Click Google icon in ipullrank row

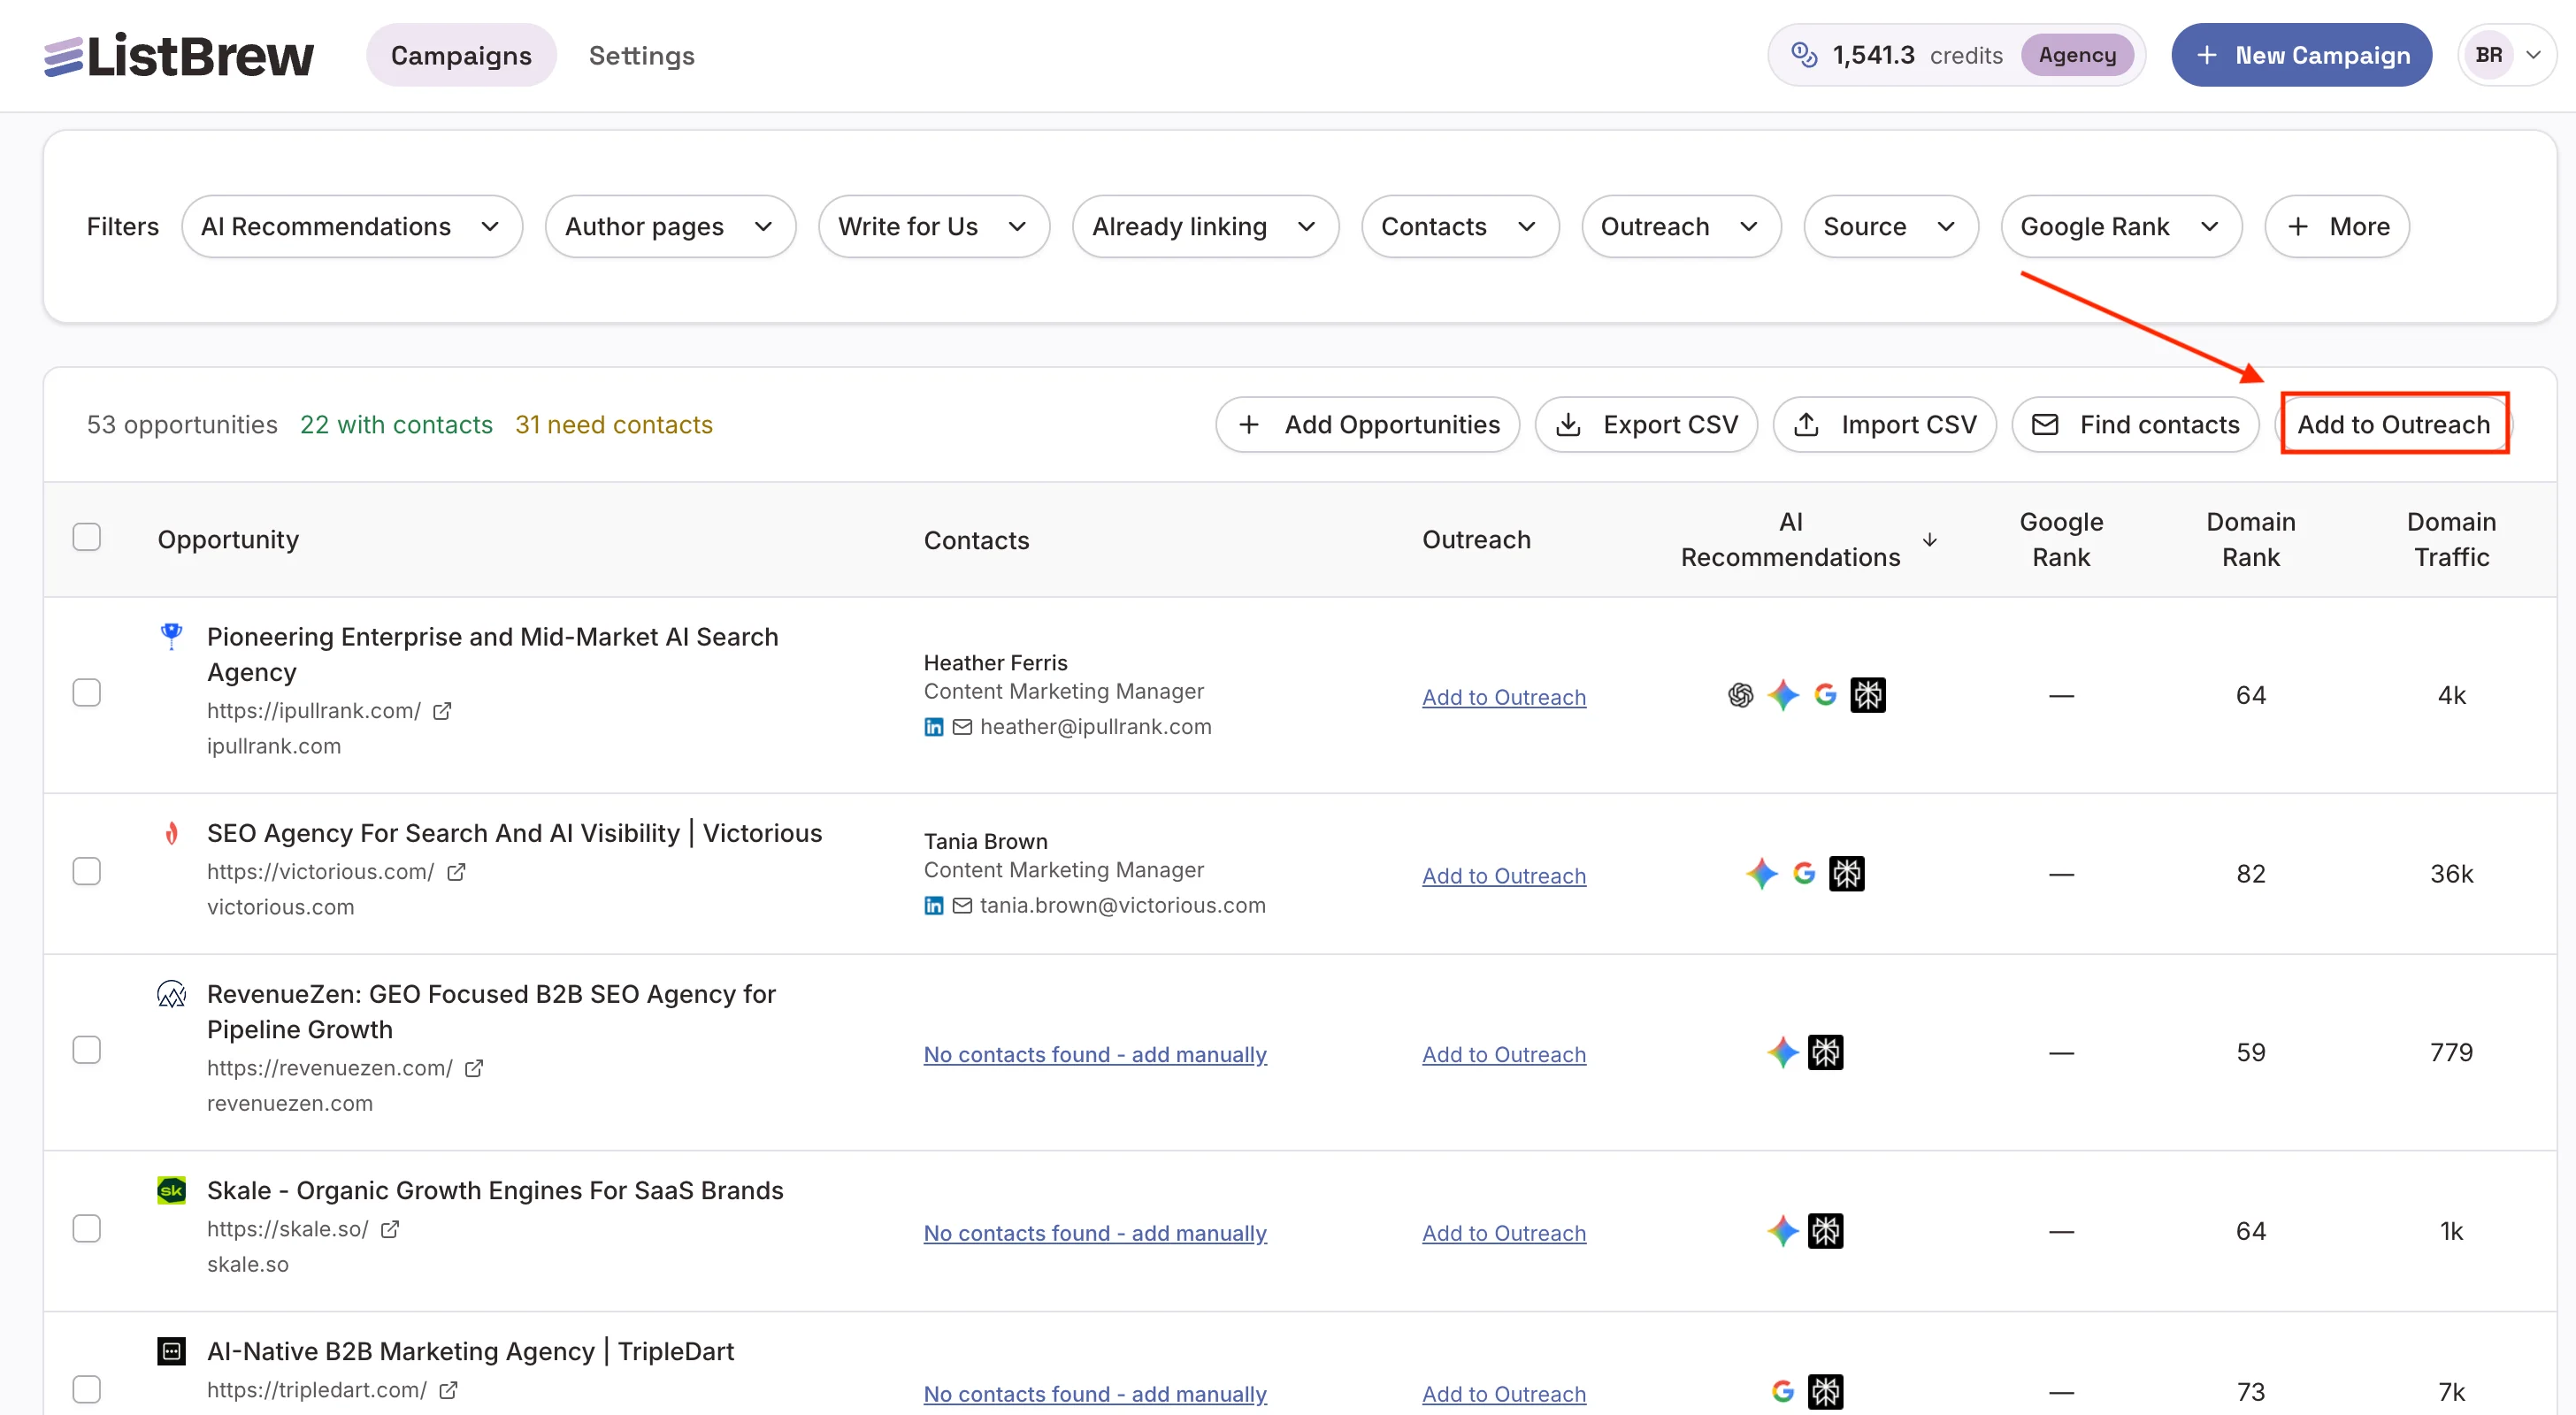tap(1825, 695)
